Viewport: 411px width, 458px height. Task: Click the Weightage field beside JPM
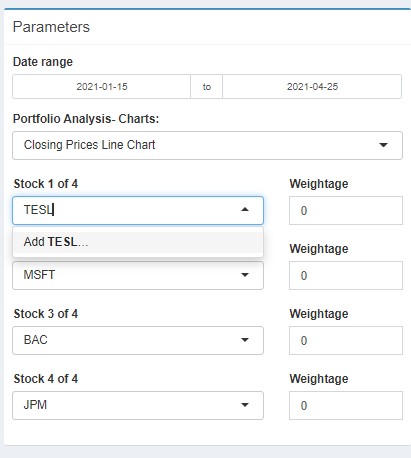point(346,405)
